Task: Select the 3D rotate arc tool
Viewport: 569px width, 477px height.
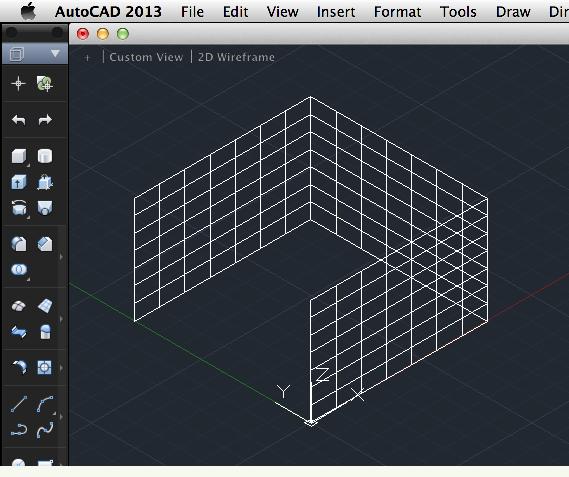Action: (20, 367)
